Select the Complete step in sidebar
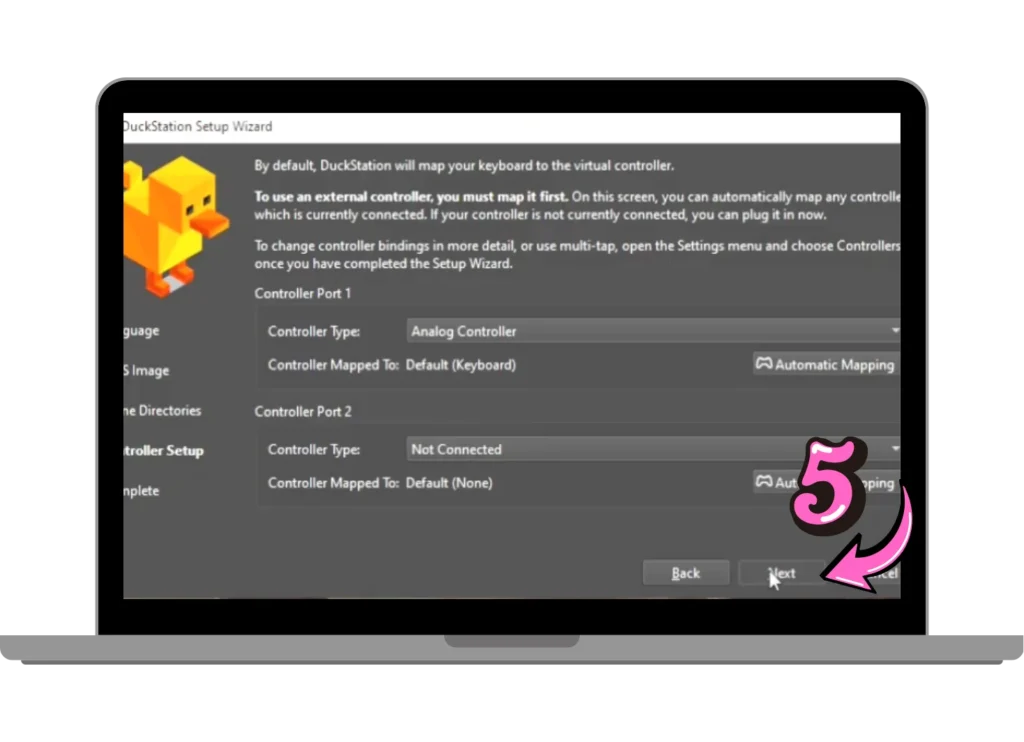 (x=141, y=491)
